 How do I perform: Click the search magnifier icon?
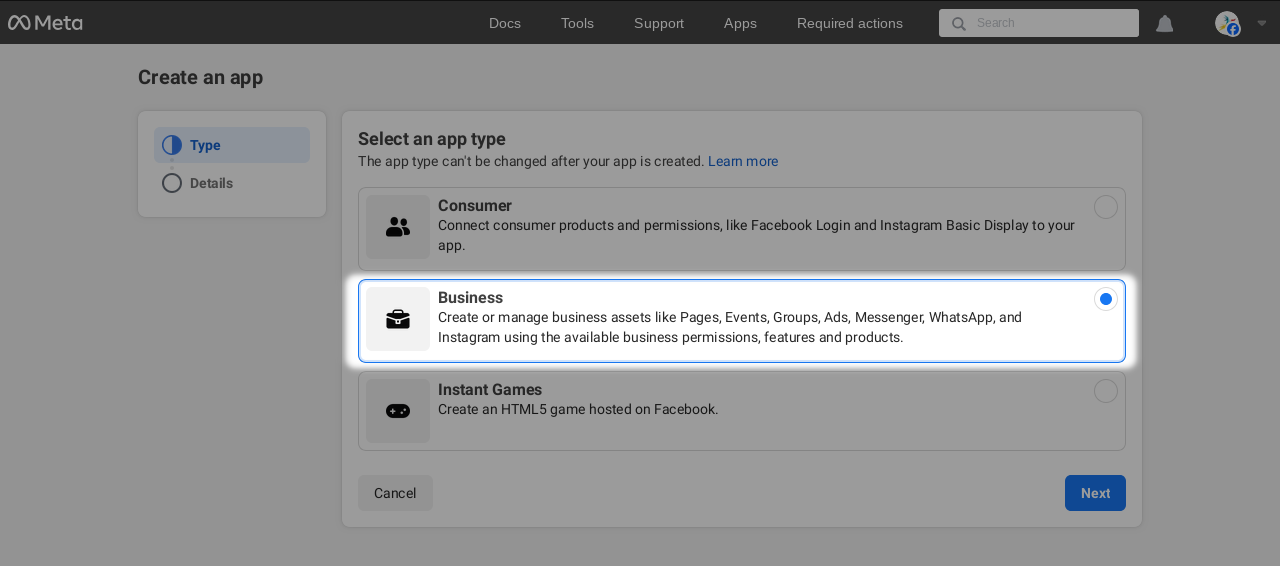pos(959,23)
